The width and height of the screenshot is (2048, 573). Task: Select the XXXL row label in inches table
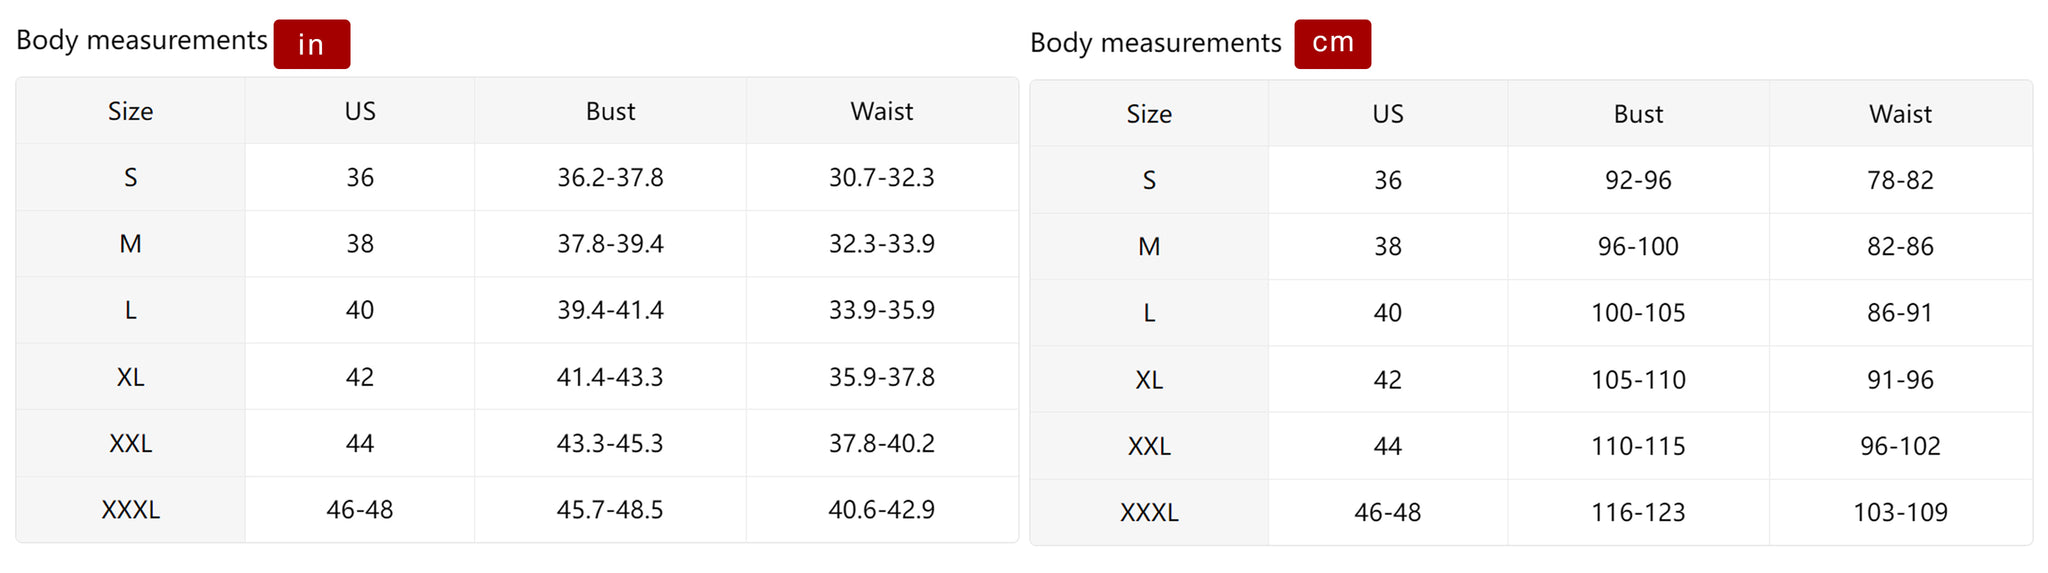[130, 510]
